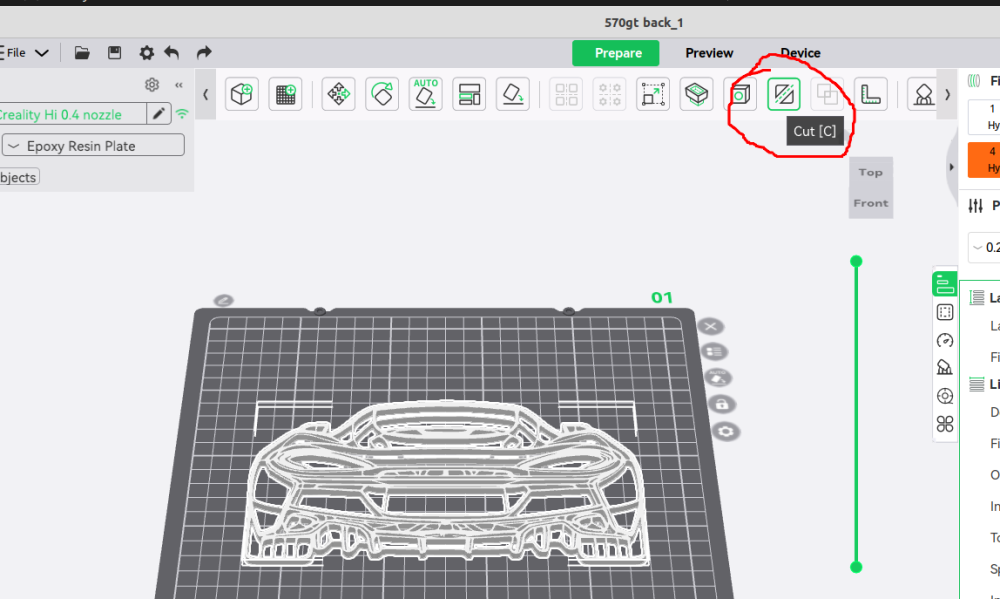Open the Quality settings tab icon
Screen dimensions: 1000x599
945,284
